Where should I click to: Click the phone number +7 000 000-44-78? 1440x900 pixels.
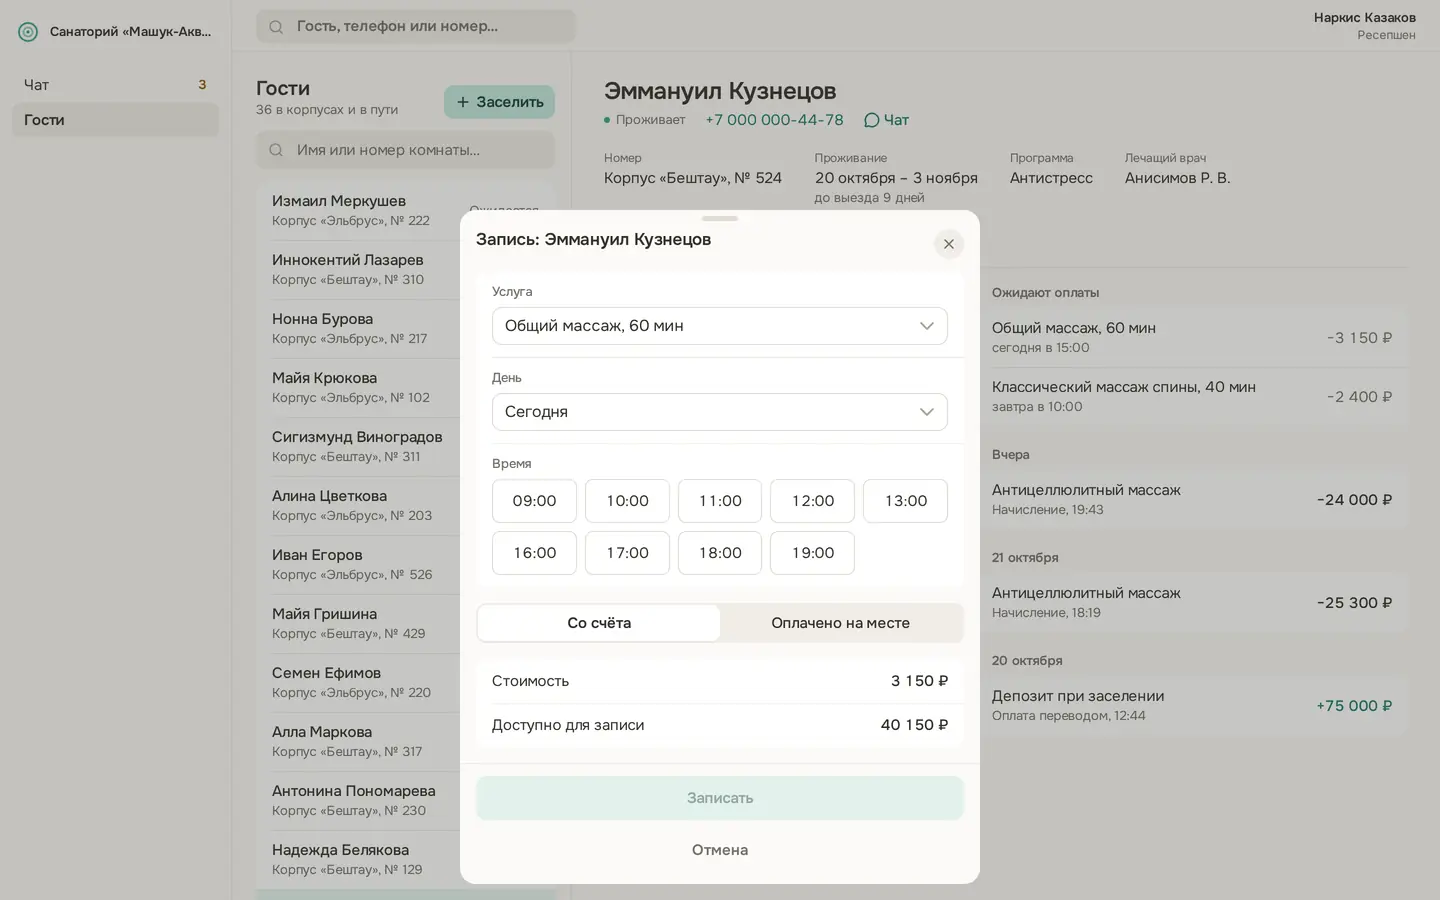point(774,120)
